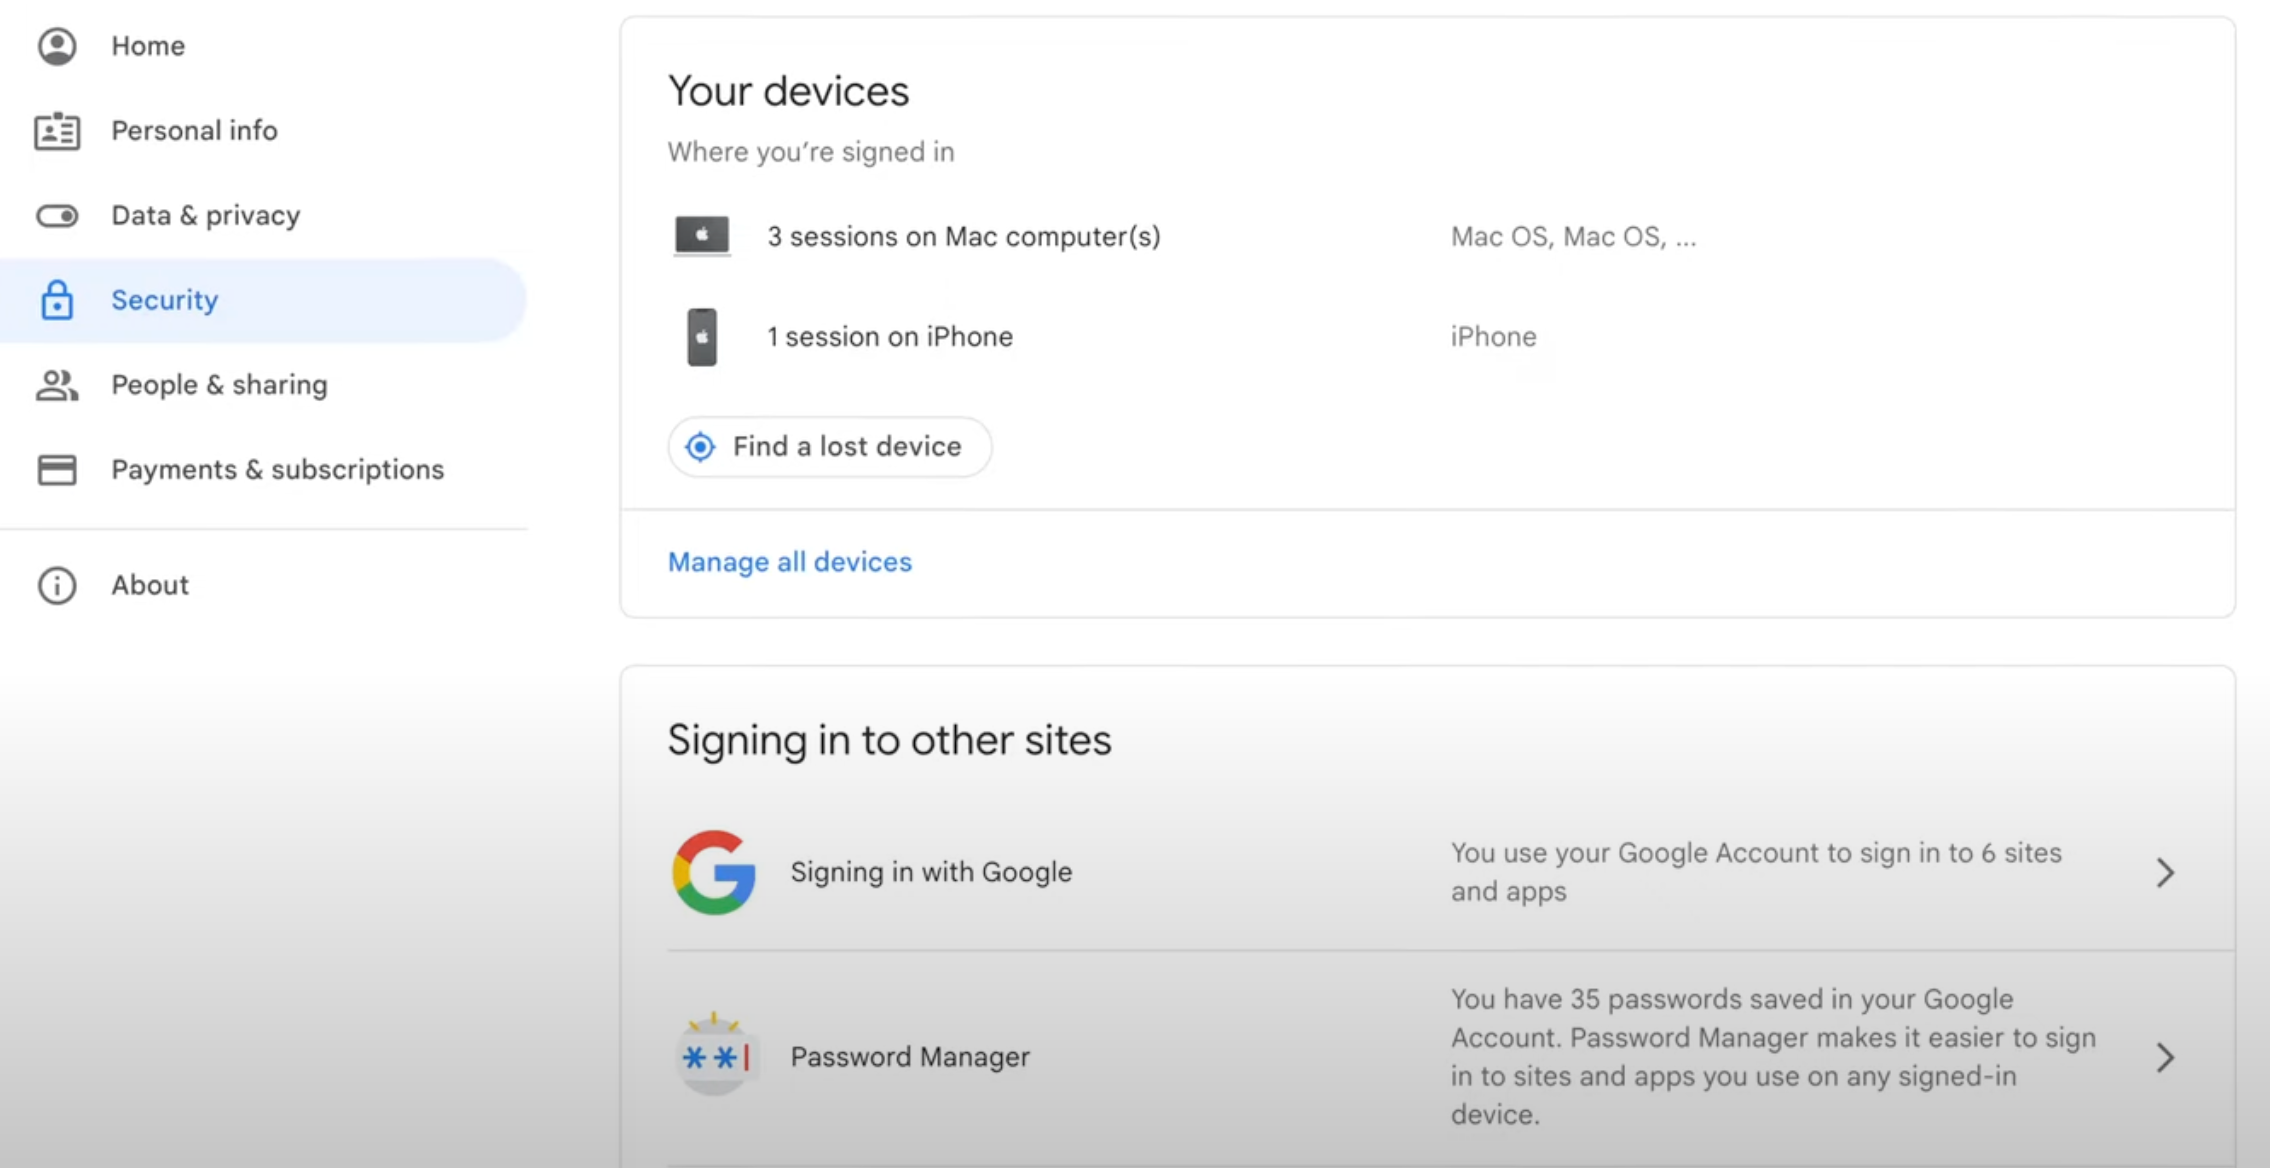Select the 1 session on iPhone entry
The image size is (2270, 1168).
[x=889, y=337]
